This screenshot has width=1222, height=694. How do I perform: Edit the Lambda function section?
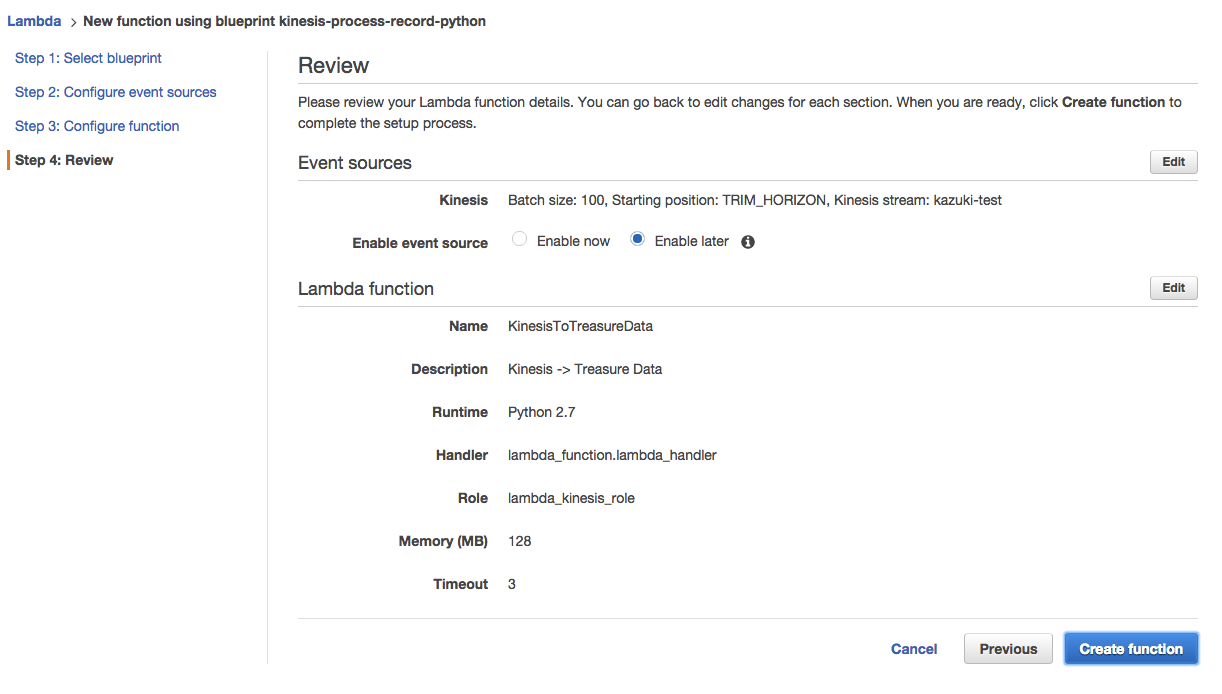[1173, 288]
